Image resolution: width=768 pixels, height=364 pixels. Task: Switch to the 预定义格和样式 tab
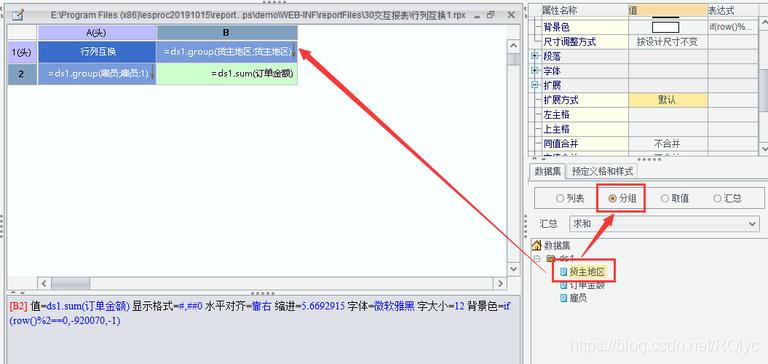pyautogui.click(x=602, y=171)
